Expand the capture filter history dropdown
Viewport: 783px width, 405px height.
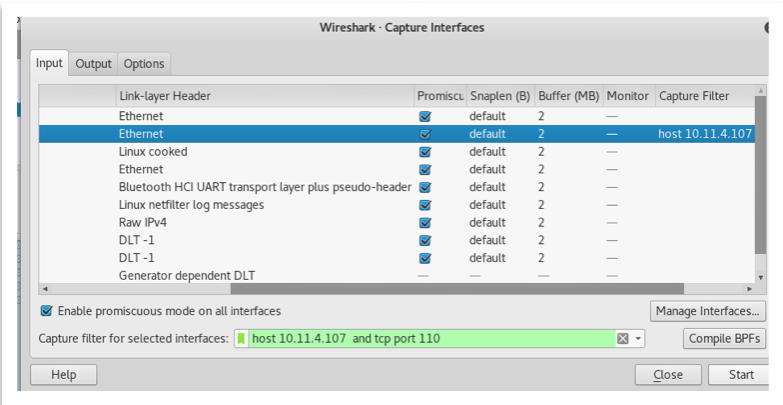click(638, 339)
